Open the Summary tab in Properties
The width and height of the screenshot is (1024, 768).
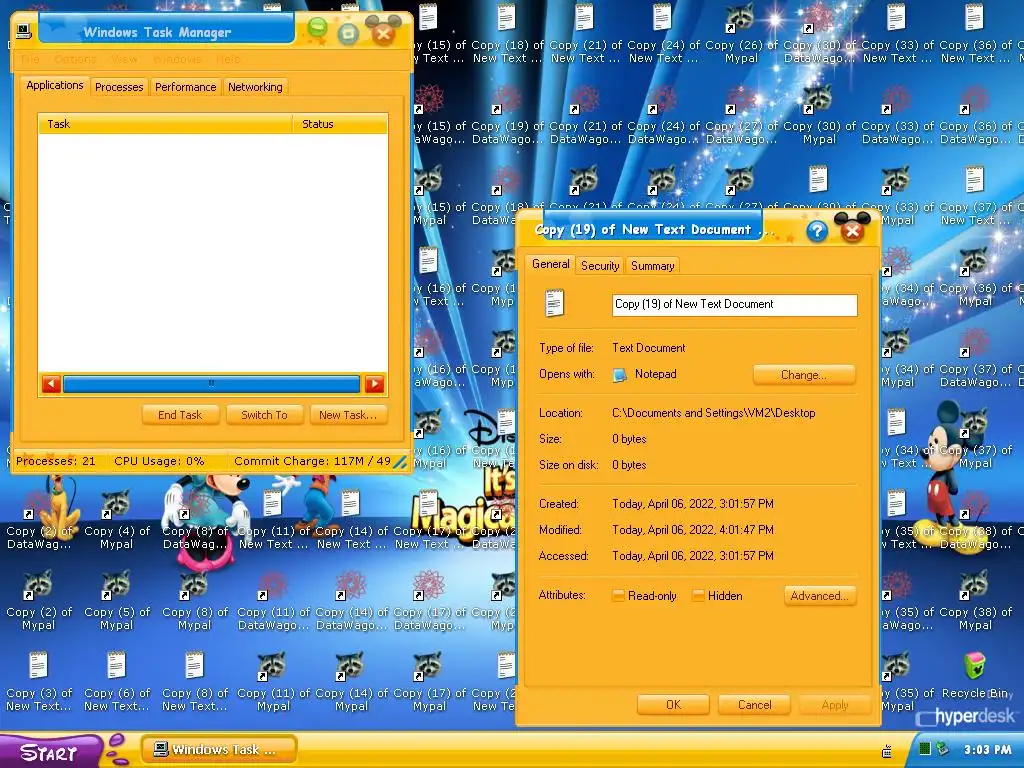pos(652,266)
